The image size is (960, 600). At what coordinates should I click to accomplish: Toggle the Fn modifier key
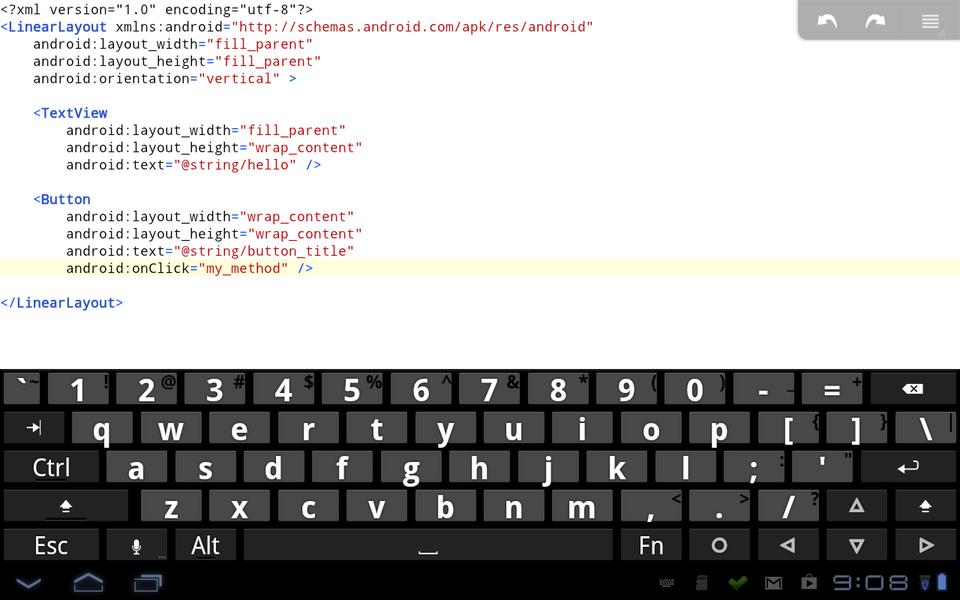click(651, 546)
